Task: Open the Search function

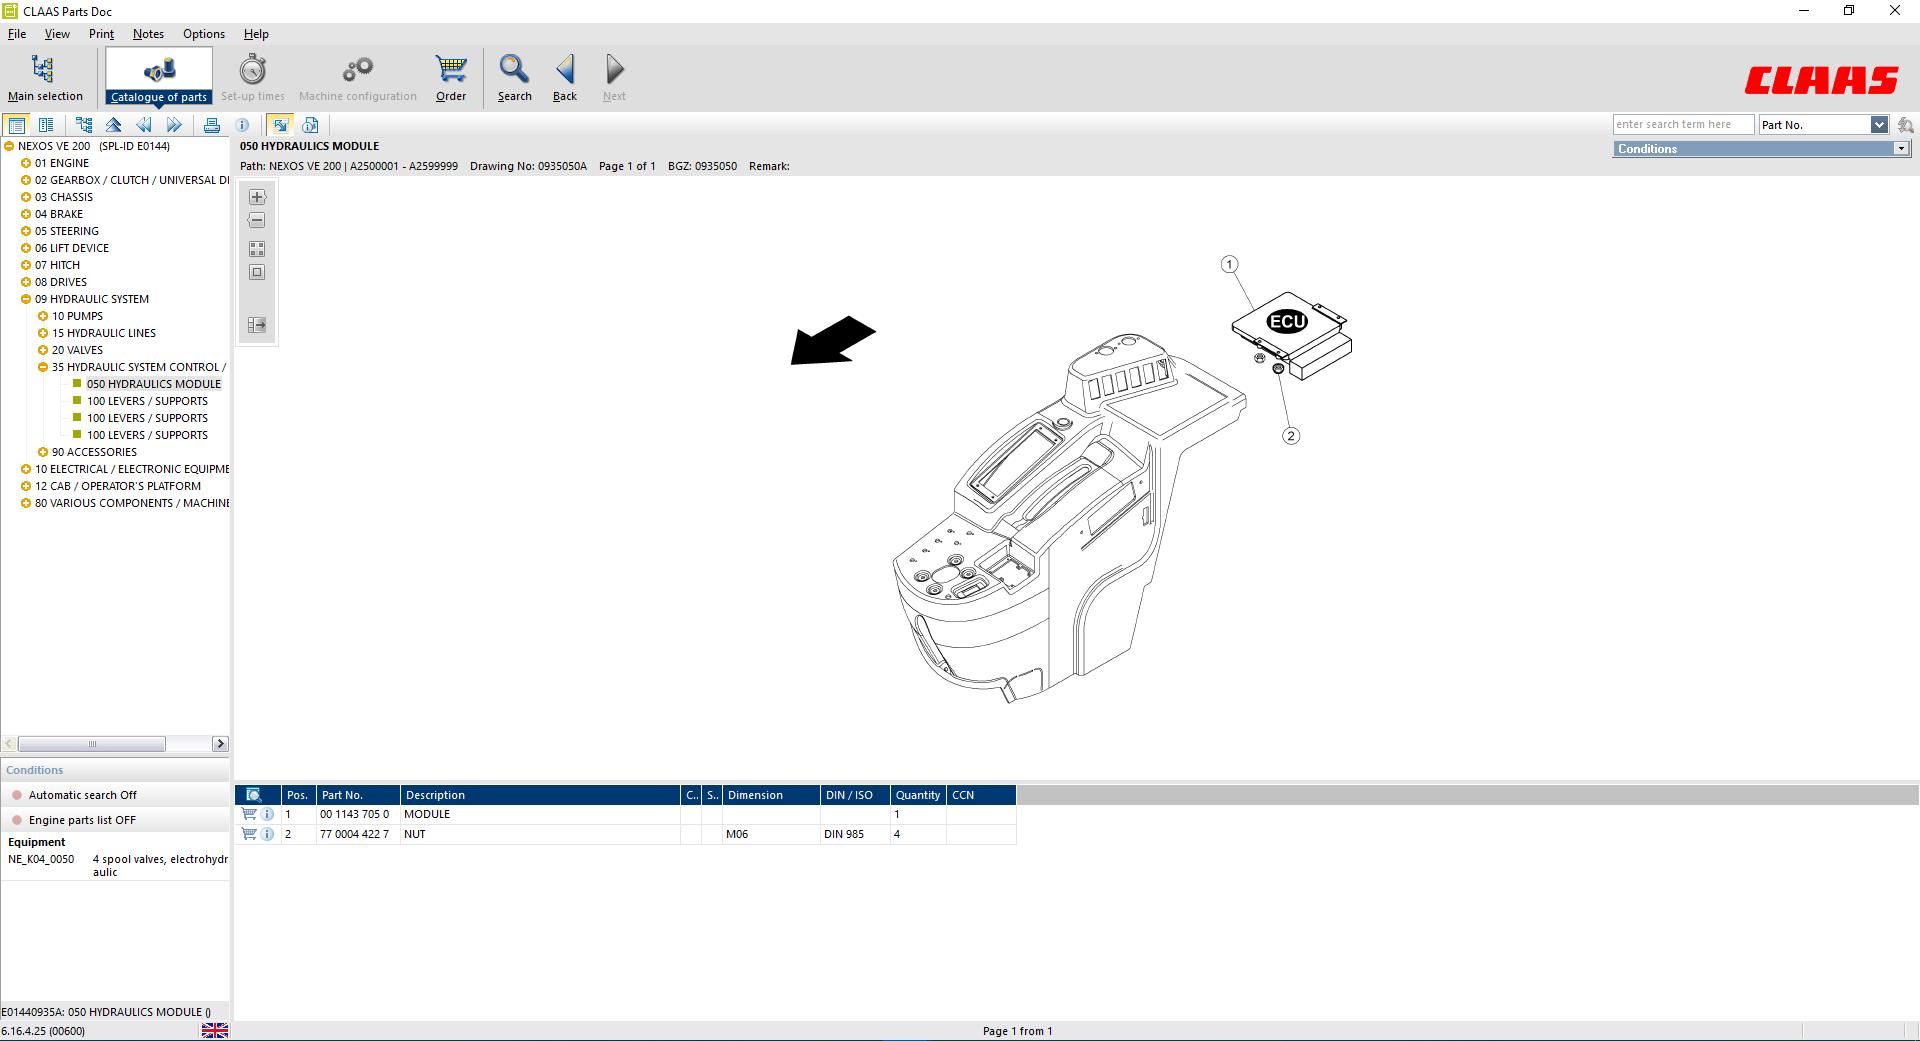Action: click(514, 77)
